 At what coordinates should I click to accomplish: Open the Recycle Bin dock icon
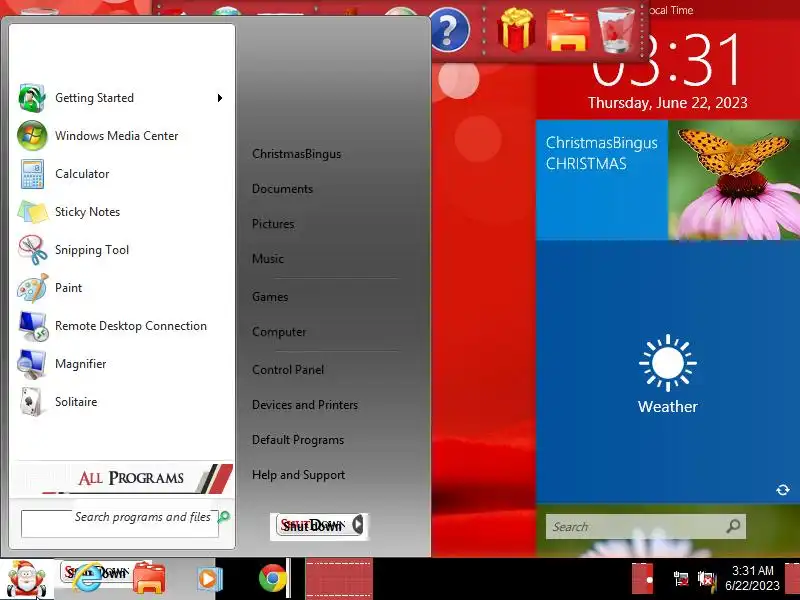616,30
